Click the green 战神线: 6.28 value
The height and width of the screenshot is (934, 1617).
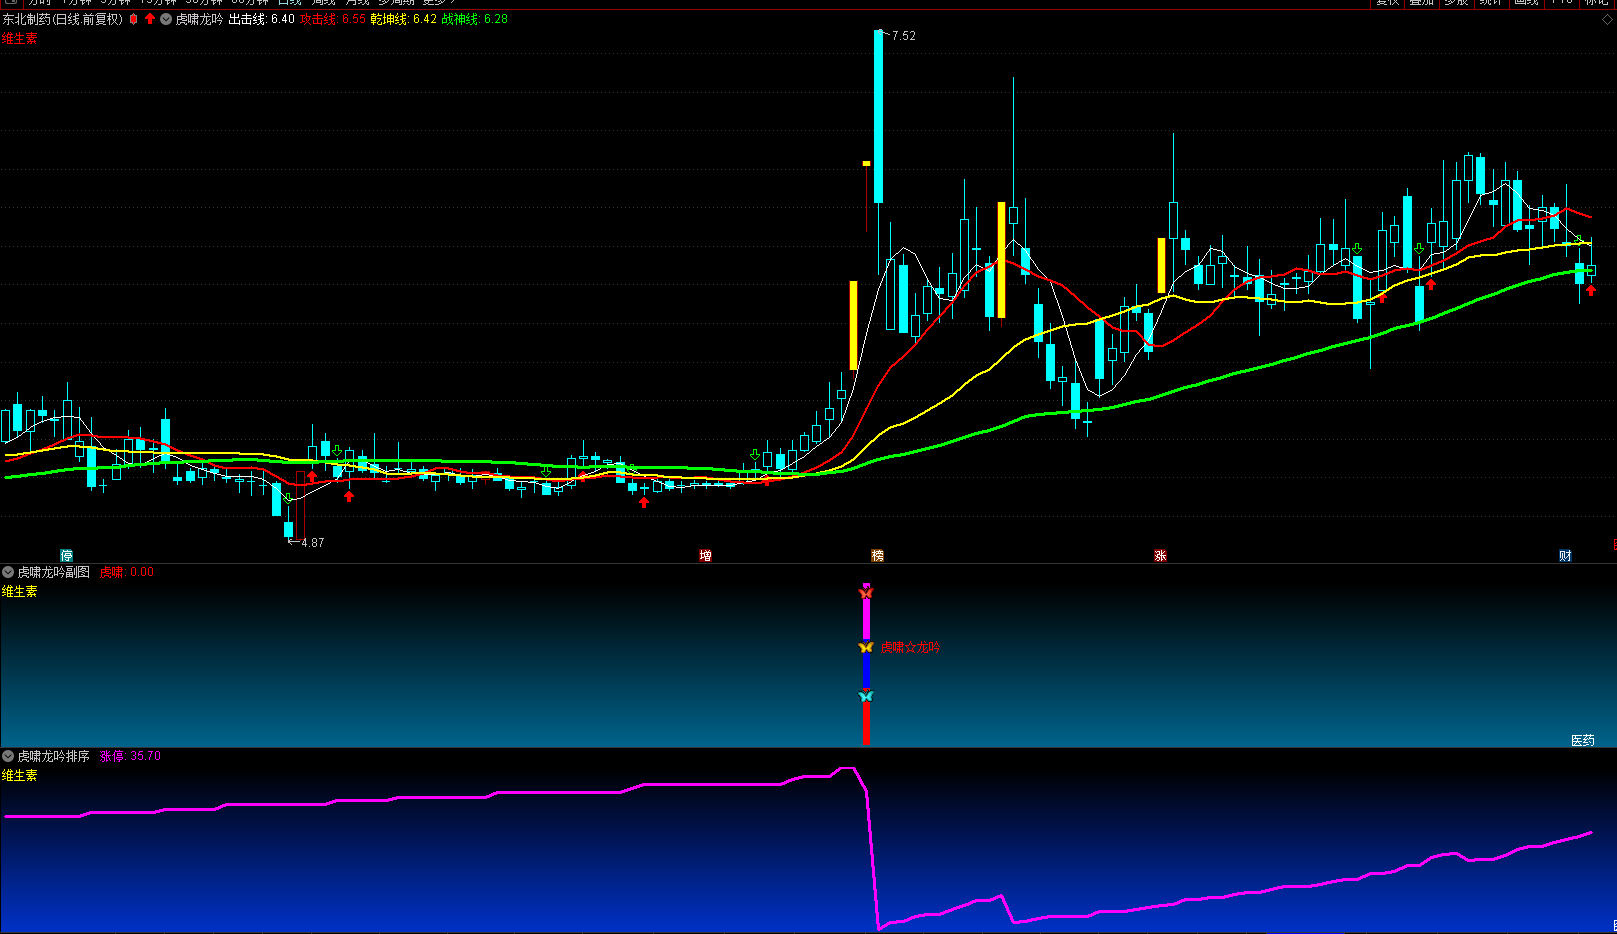(475, 19)
